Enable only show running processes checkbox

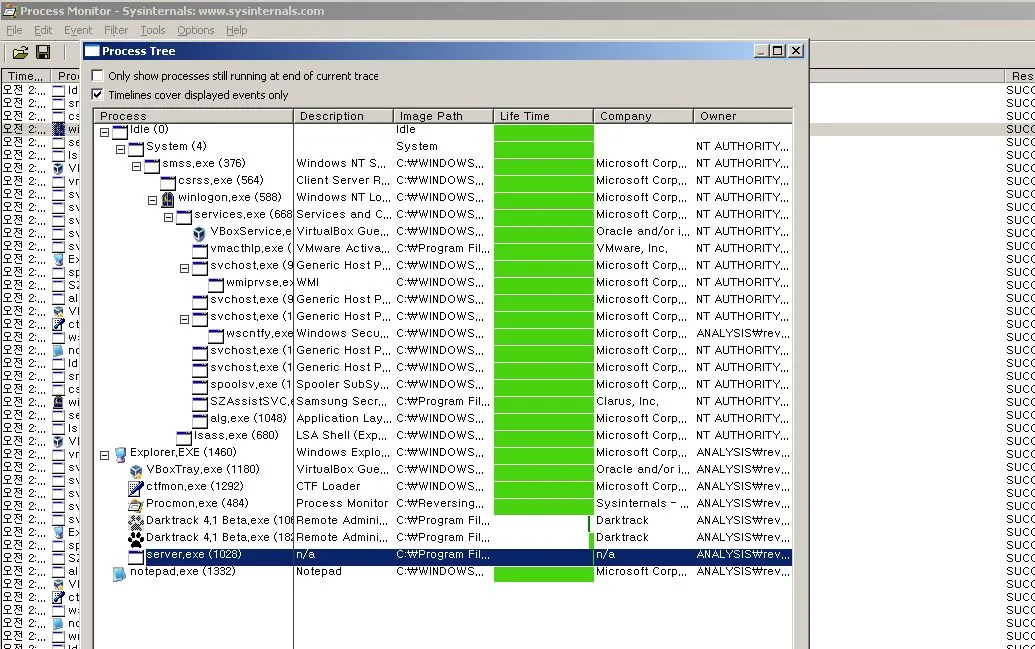pyautogui.click(x=98, y=75)
